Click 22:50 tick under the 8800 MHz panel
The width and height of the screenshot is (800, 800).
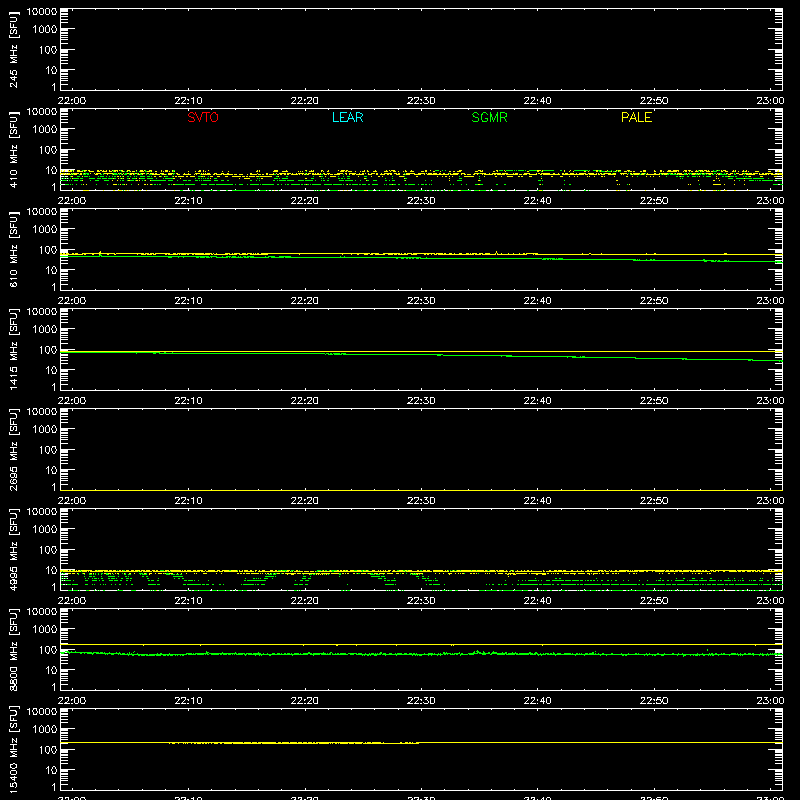point(654,701)
